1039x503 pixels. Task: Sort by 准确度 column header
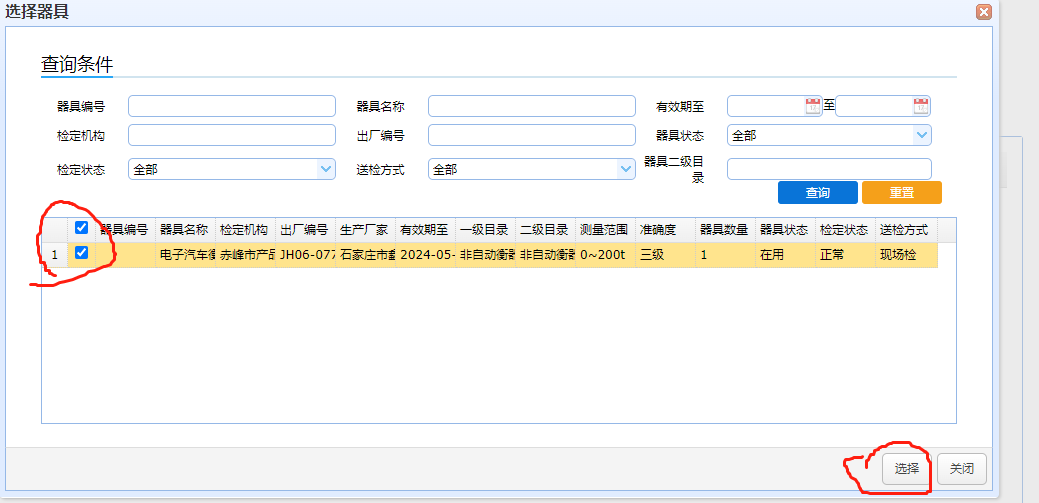(x=665, y=230)
